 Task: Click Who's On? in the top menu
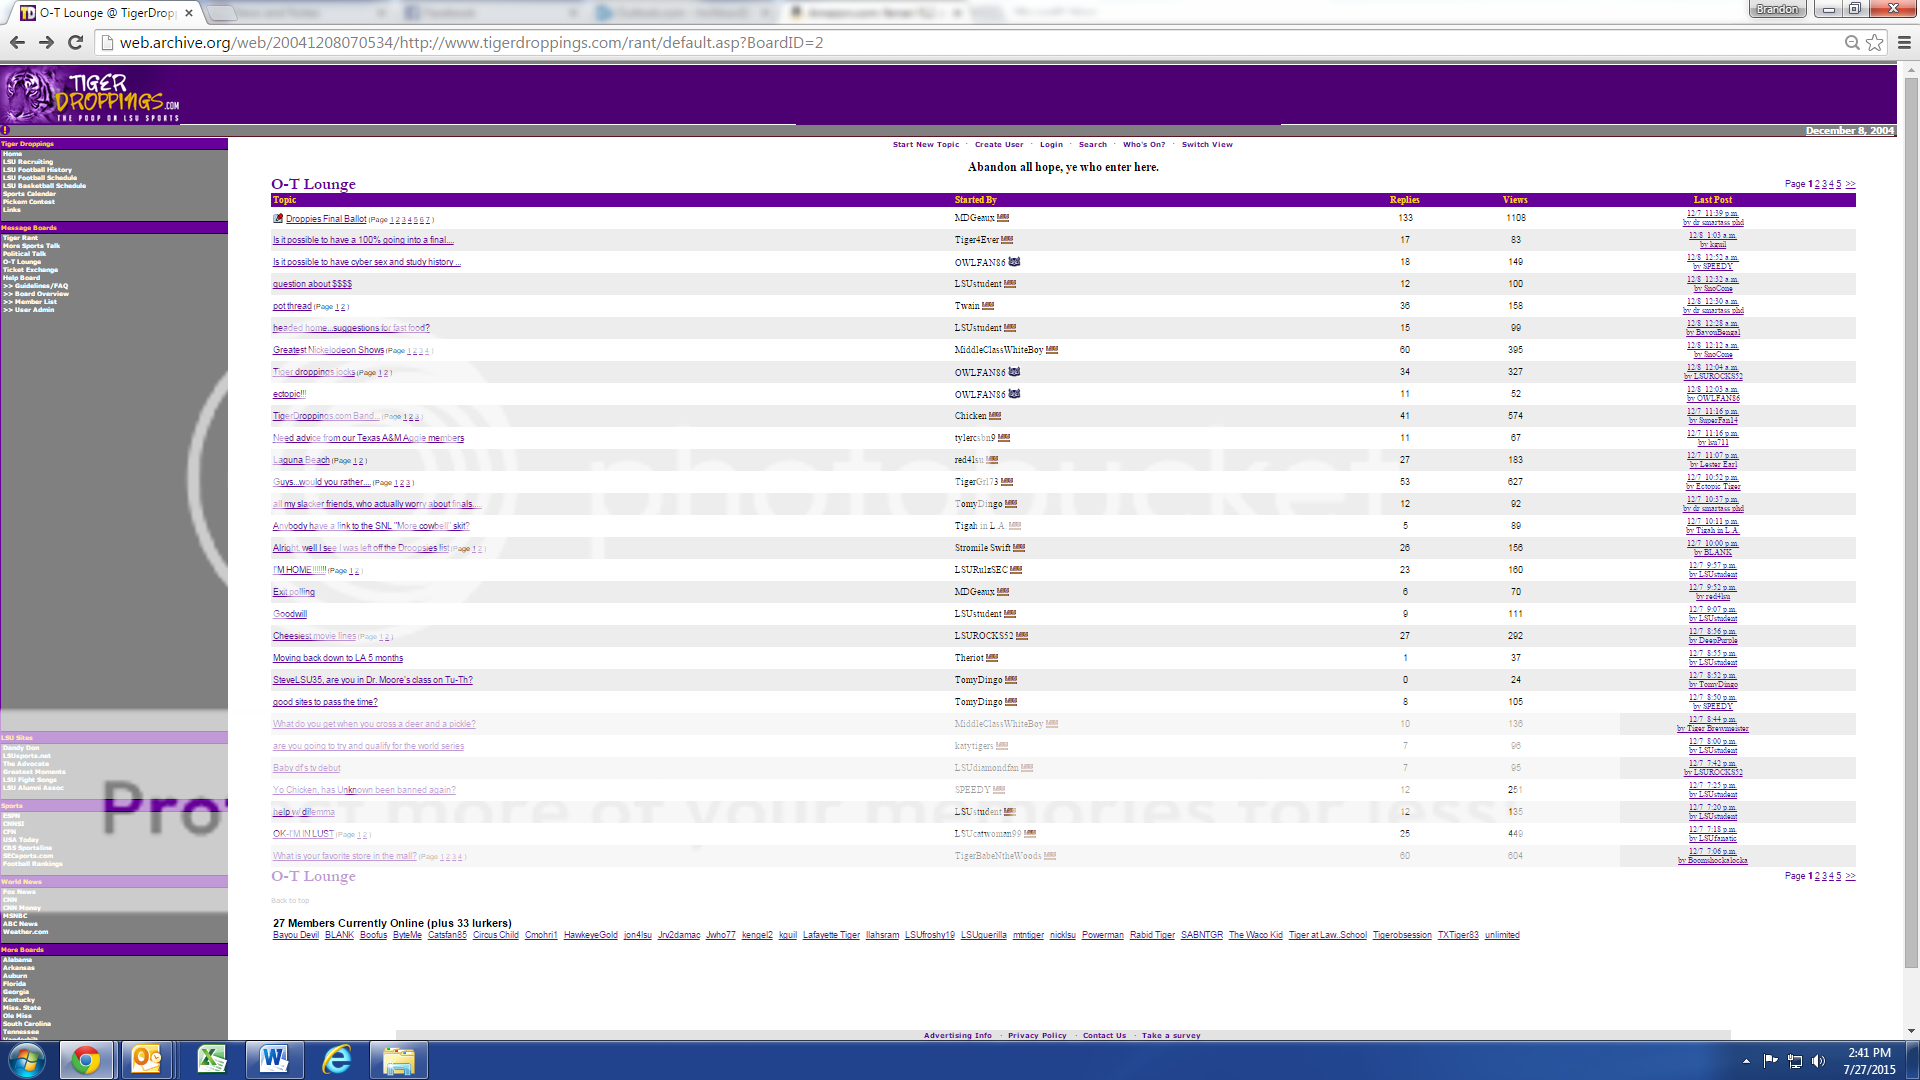click(1143, 145)
